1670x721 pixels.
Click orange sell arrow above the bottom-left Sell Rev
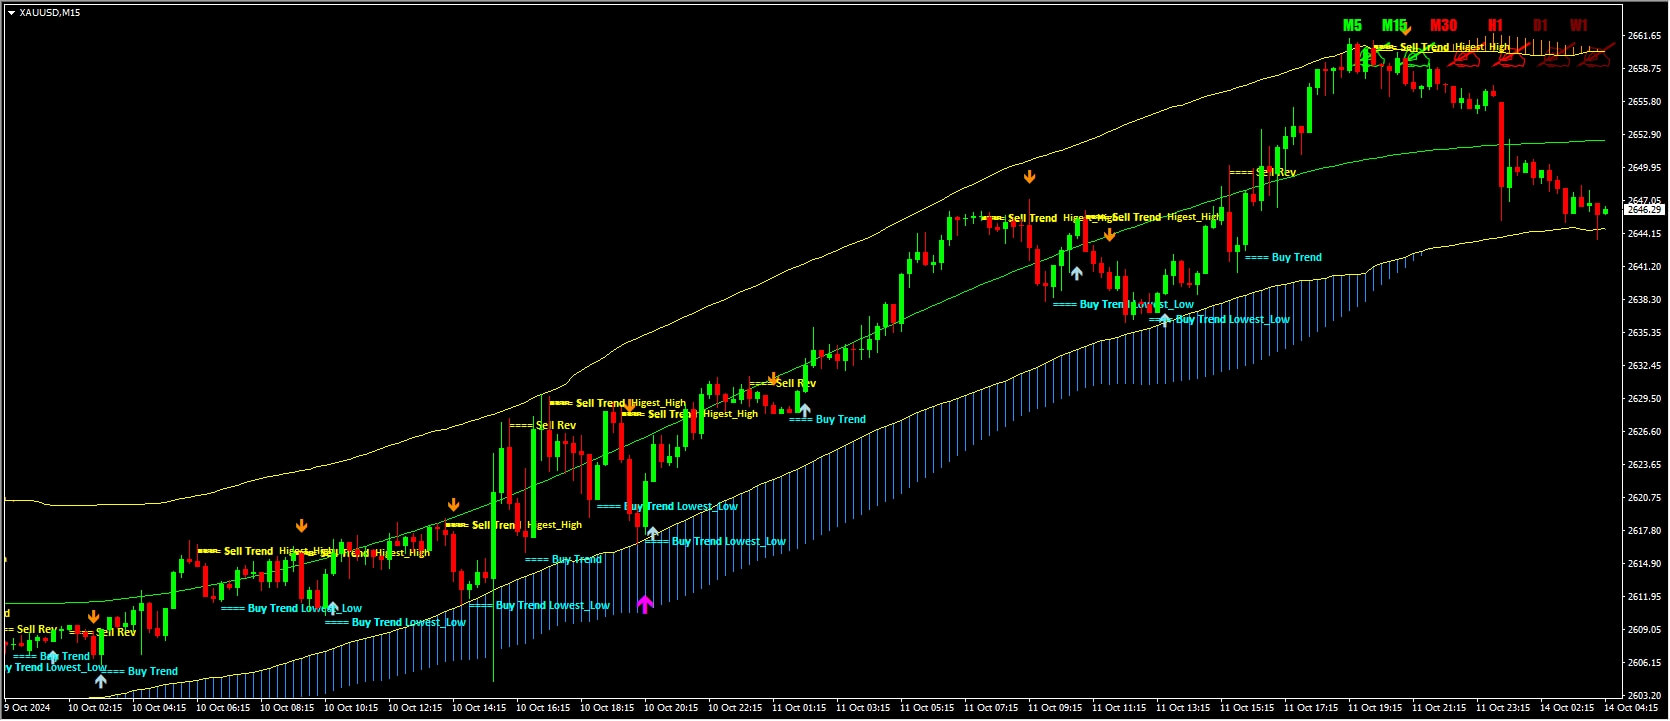coord(93,617)
